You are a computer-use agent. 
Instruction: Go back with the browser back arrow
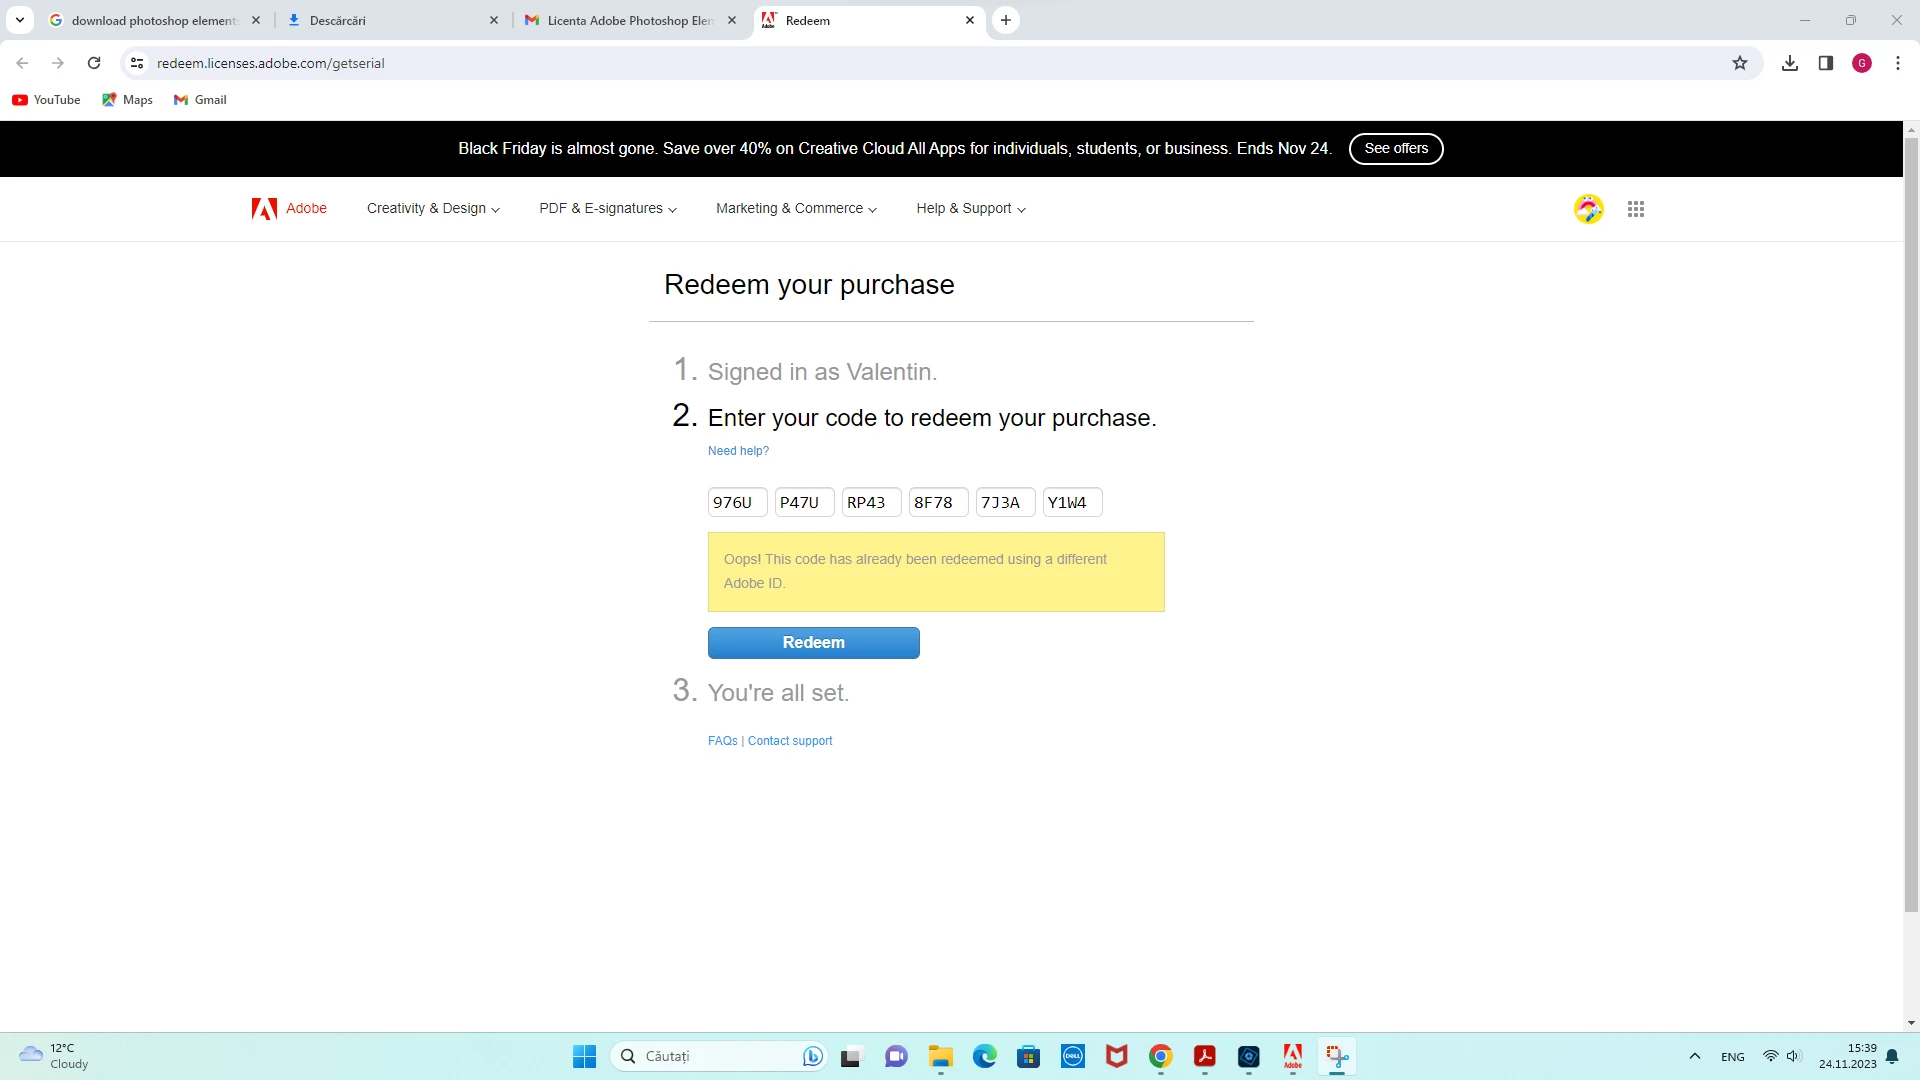(22, 63)
